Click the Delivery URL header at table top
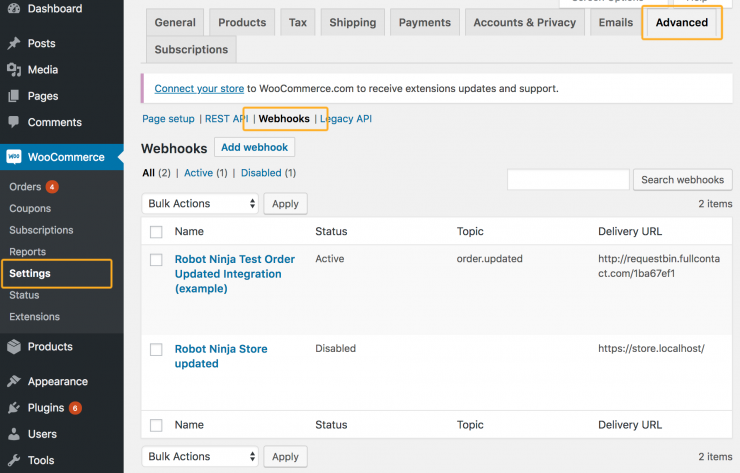 tap(630, 231)
